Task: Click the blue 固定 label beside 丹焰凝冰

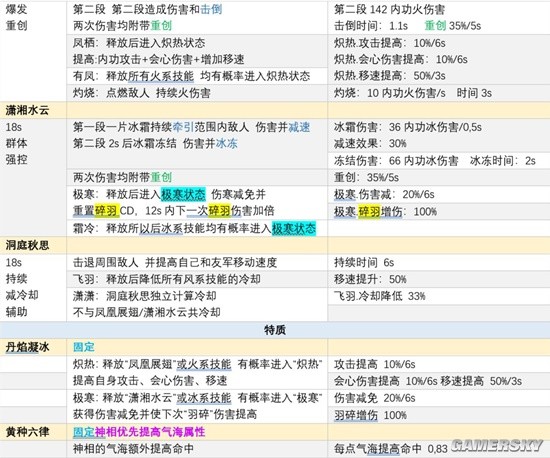Action: (84, 347)
